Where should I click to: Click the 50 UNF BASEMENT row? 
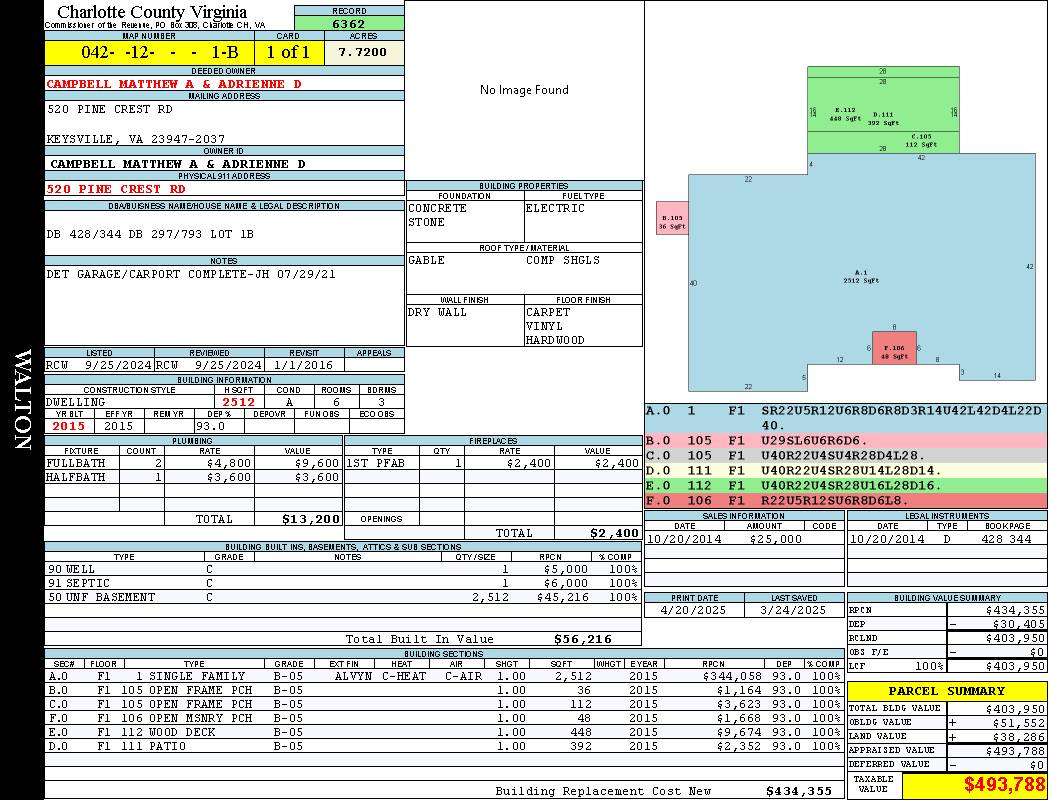pyautogui.click(x=343, y=598)
